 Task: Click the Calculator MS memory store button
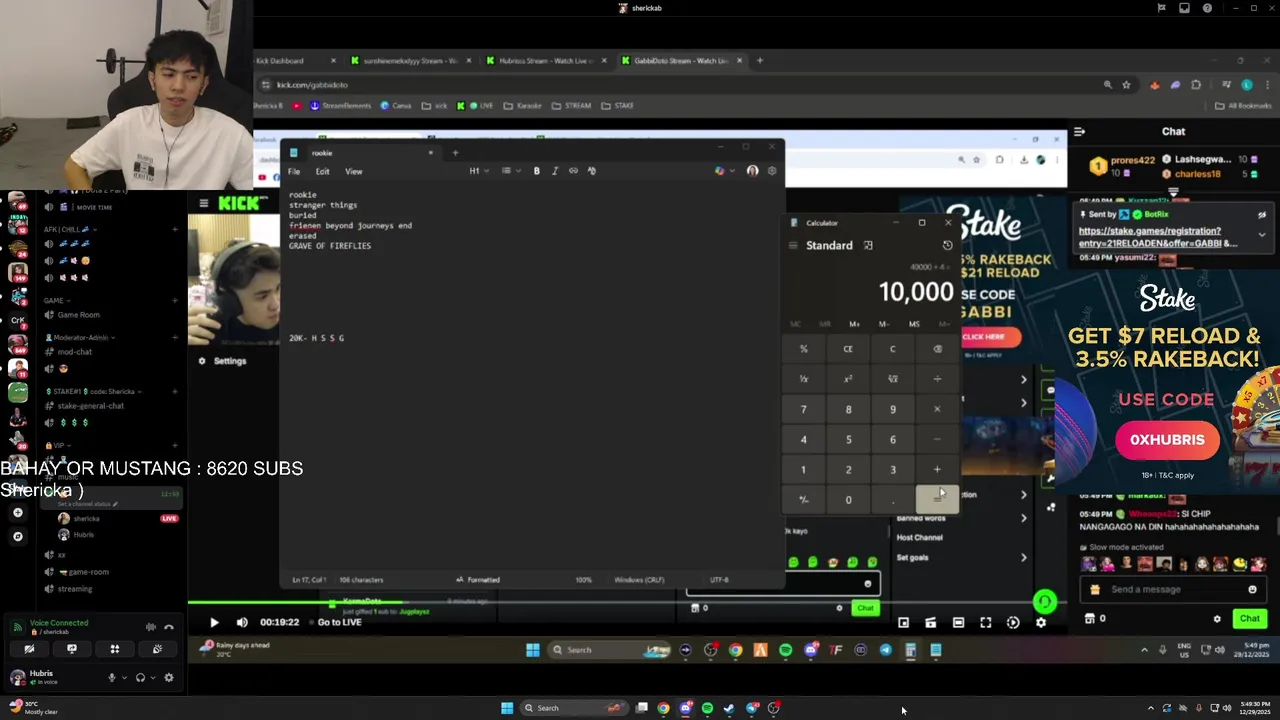[x=914, y=324]
